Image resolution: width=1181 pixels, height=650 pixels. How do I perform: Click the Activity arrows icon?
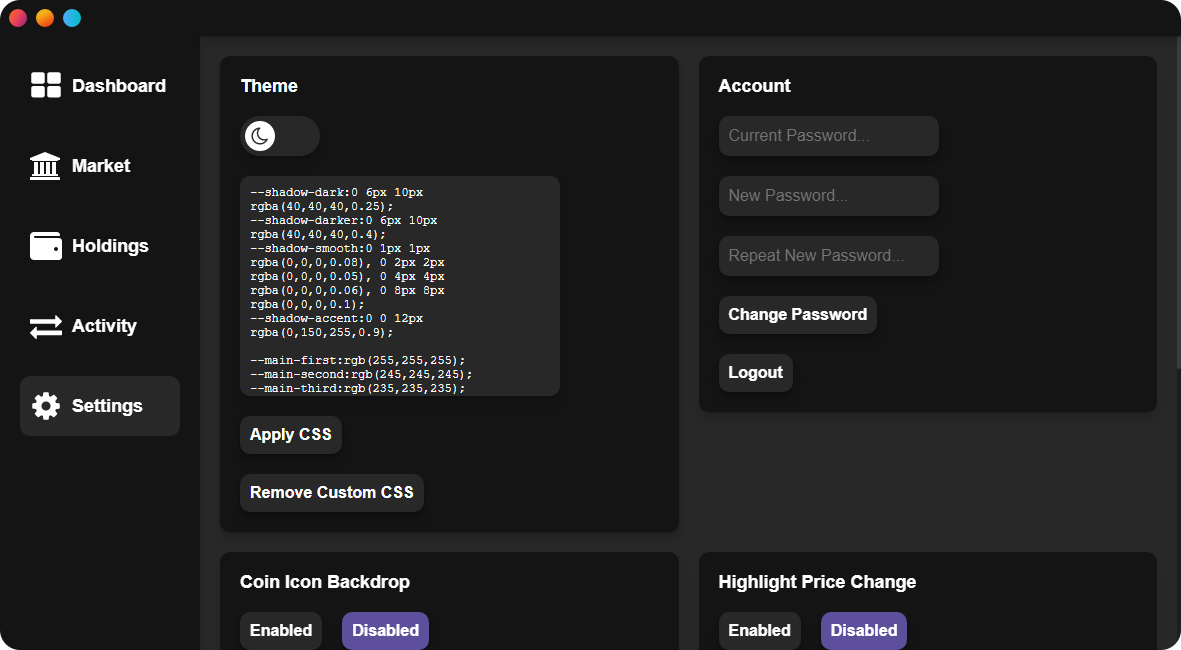46,326
